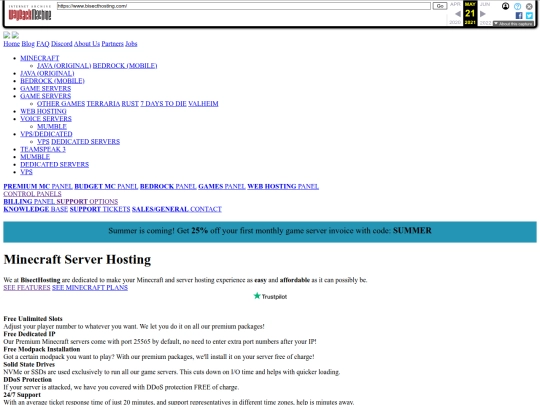This screenshot has height=405, width=540.
Task: Click the DDoS Protection text
Action: (28, 380)
